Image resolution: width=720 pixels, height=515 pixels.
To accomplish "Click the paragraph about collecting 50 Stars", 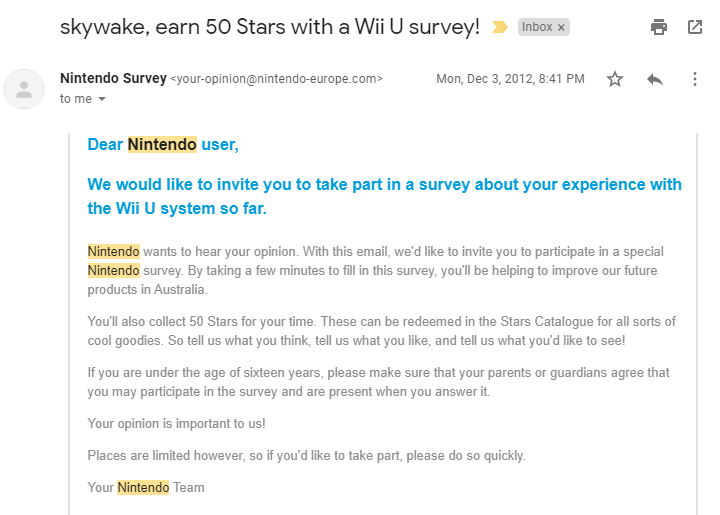I will pyautogui.click(x=381, y=330).
